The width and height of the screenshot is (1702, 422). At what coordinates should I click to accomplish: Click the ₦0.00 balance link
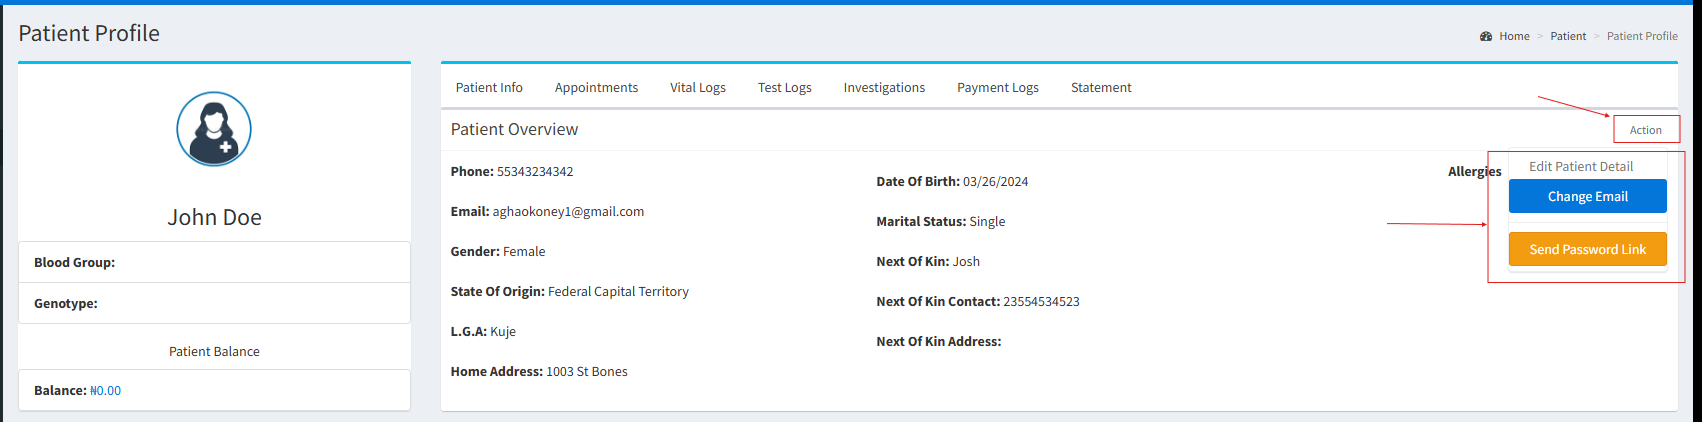(105, 391)
